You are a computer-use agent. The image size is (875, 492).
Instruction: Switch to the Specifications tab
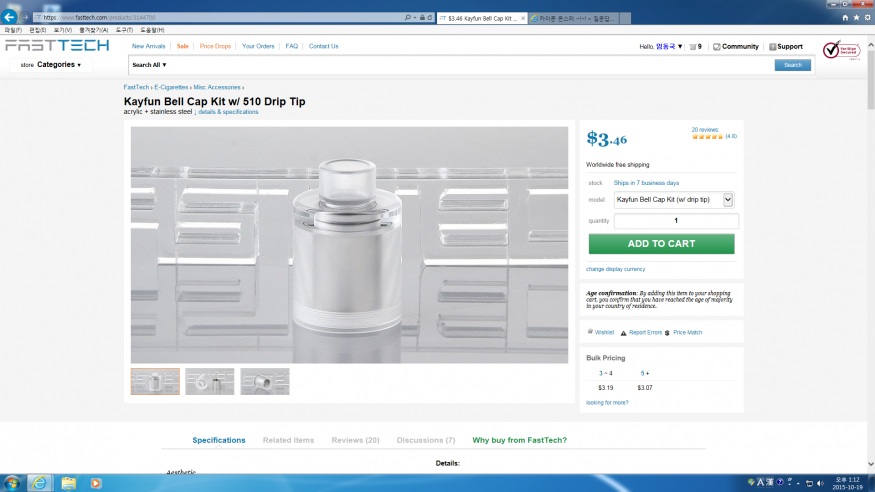[219, 440]
